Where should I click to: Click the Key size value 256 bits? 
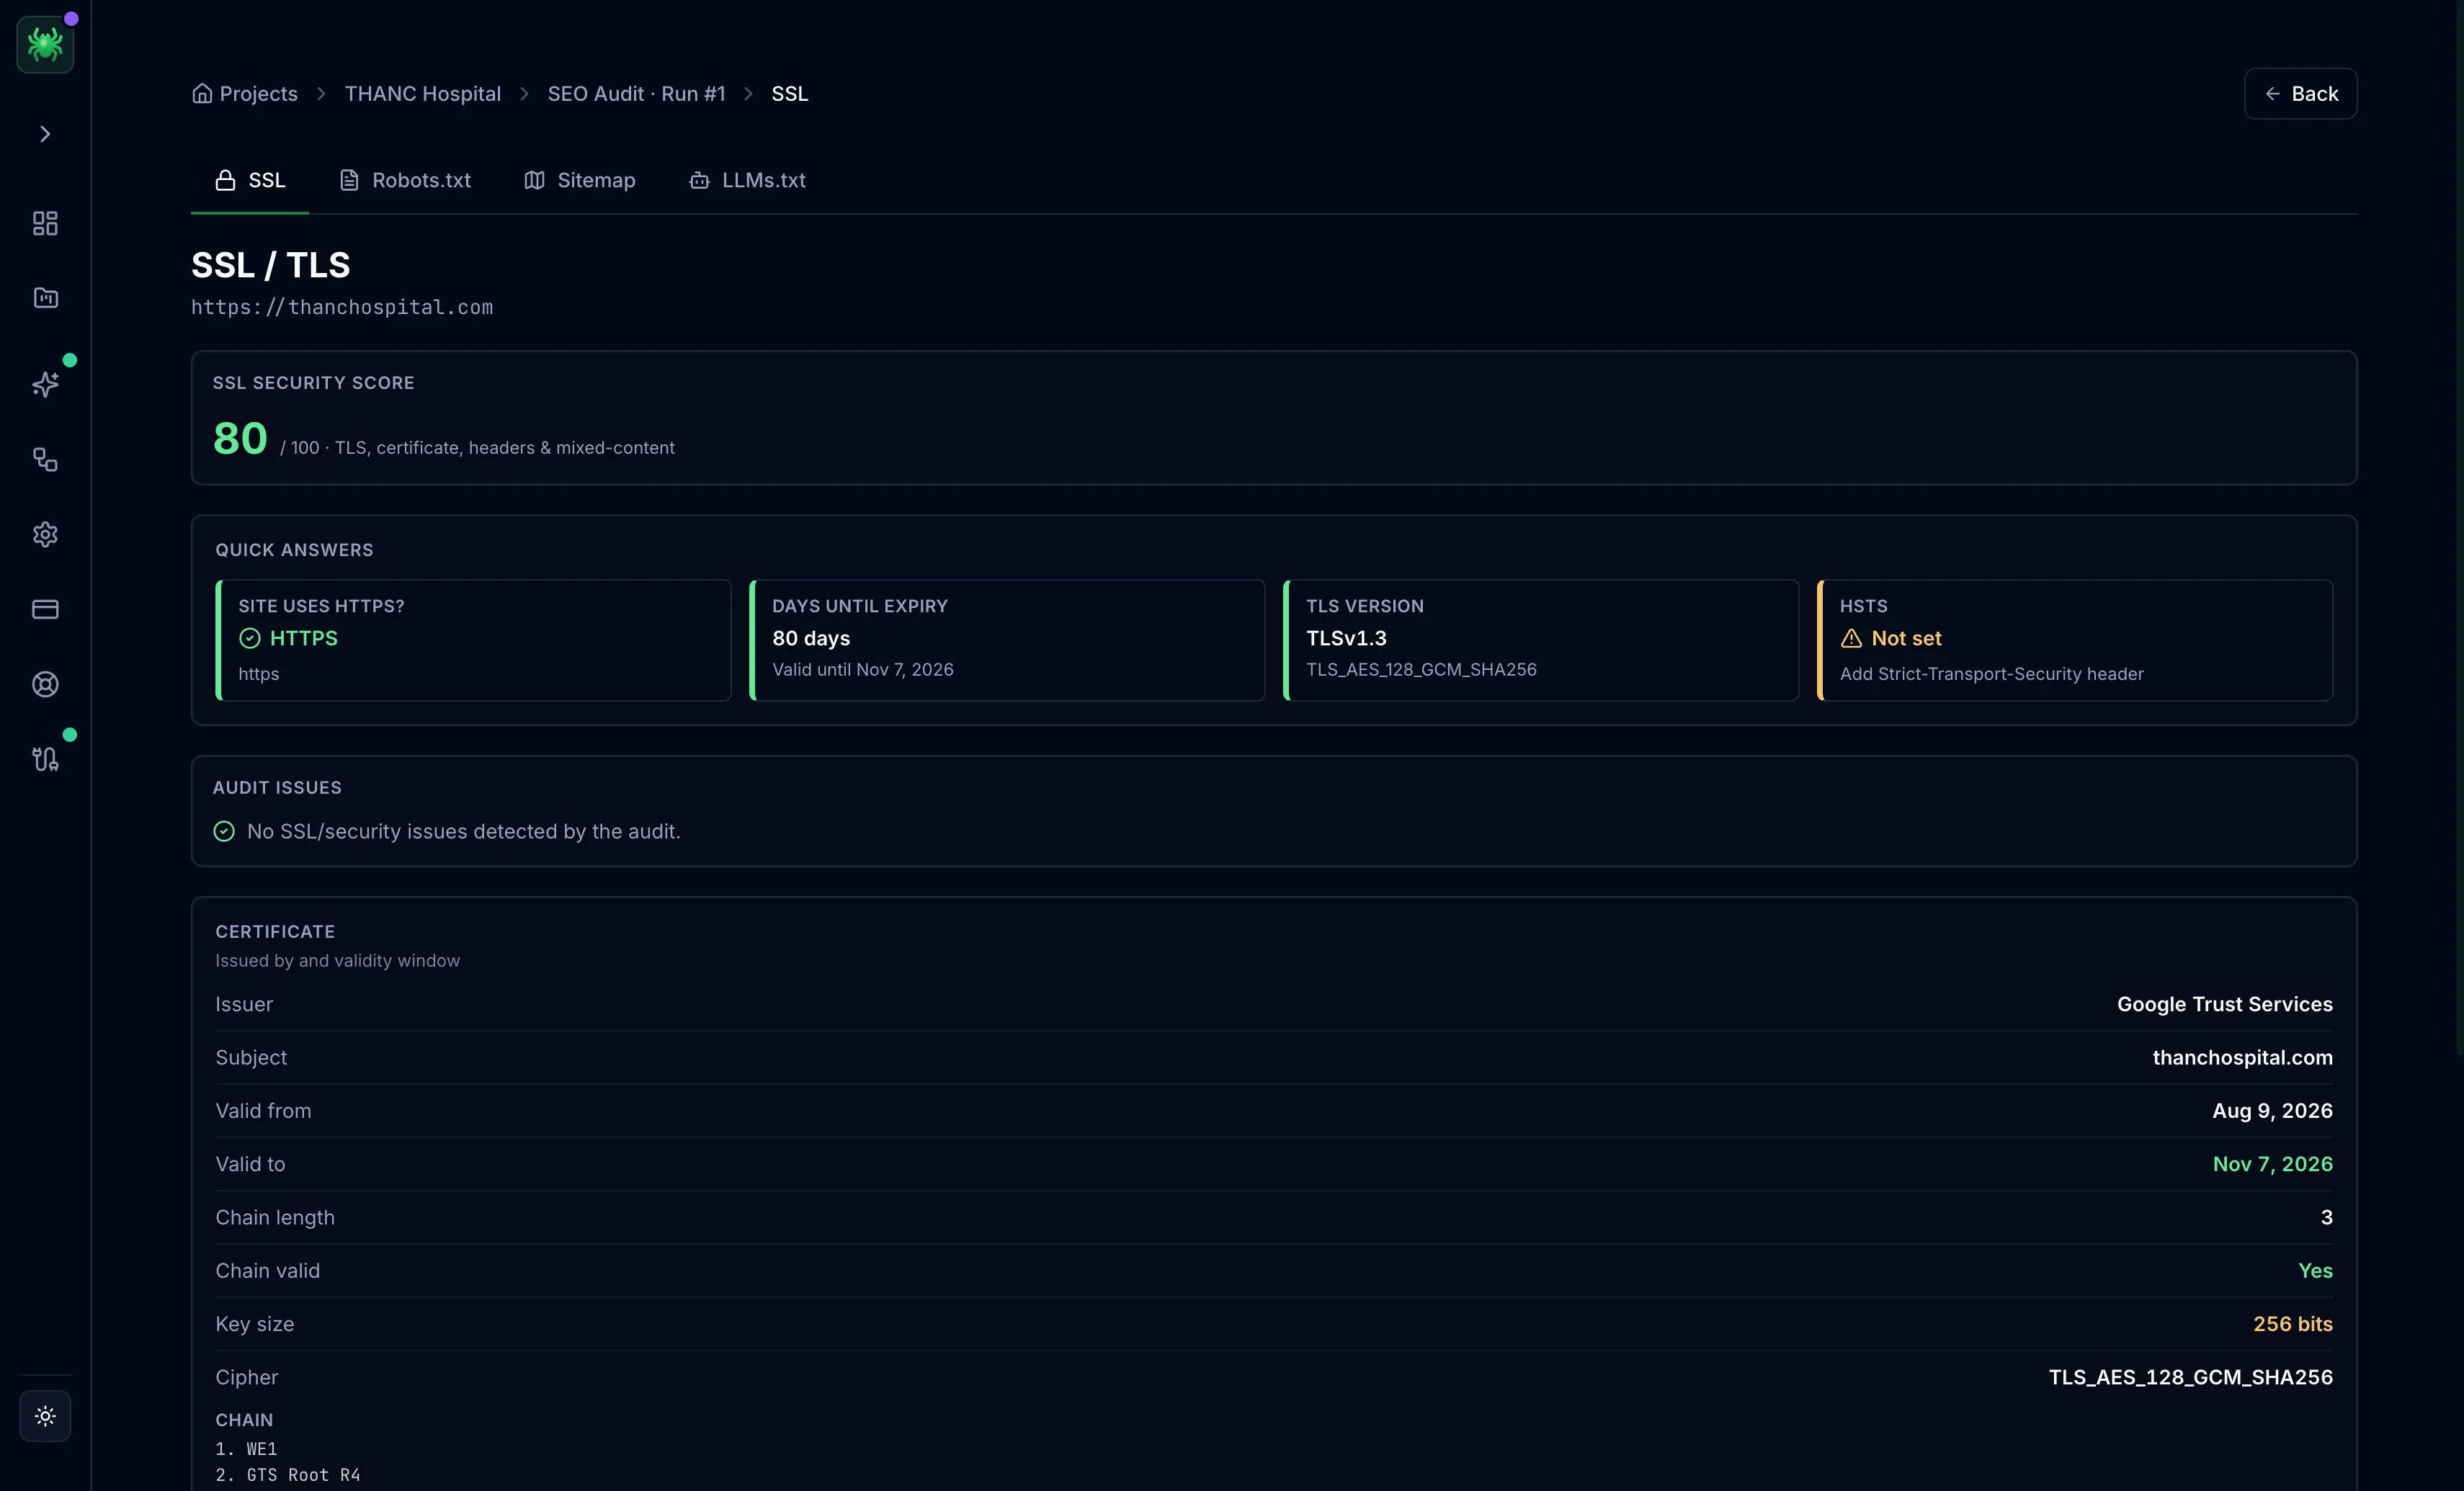(x=2292, y=1324)
